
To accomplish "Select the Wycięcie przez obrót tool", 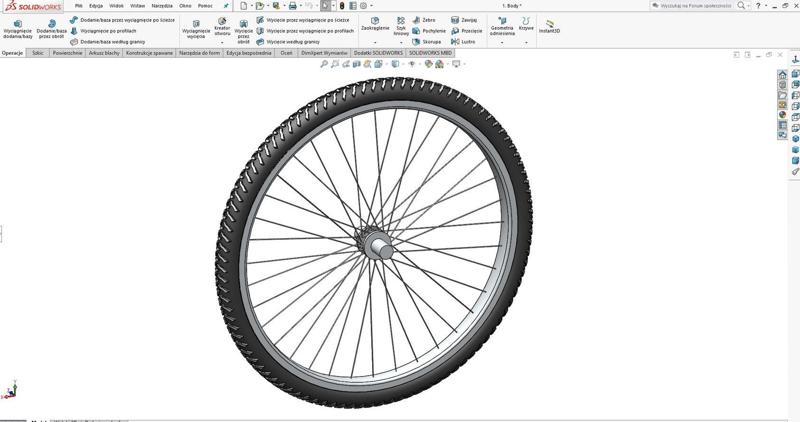I will [x=243, y=32].
